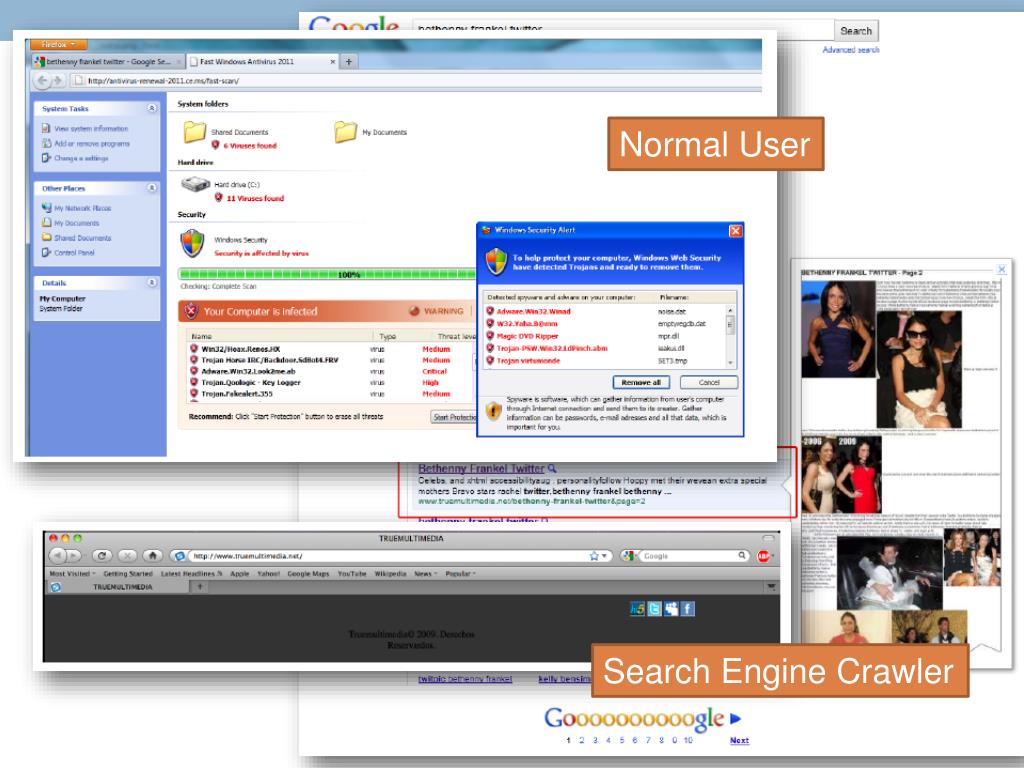Click the My Documents folder icon in System folders
The image size is (1024, 768).
coord(345,132)
